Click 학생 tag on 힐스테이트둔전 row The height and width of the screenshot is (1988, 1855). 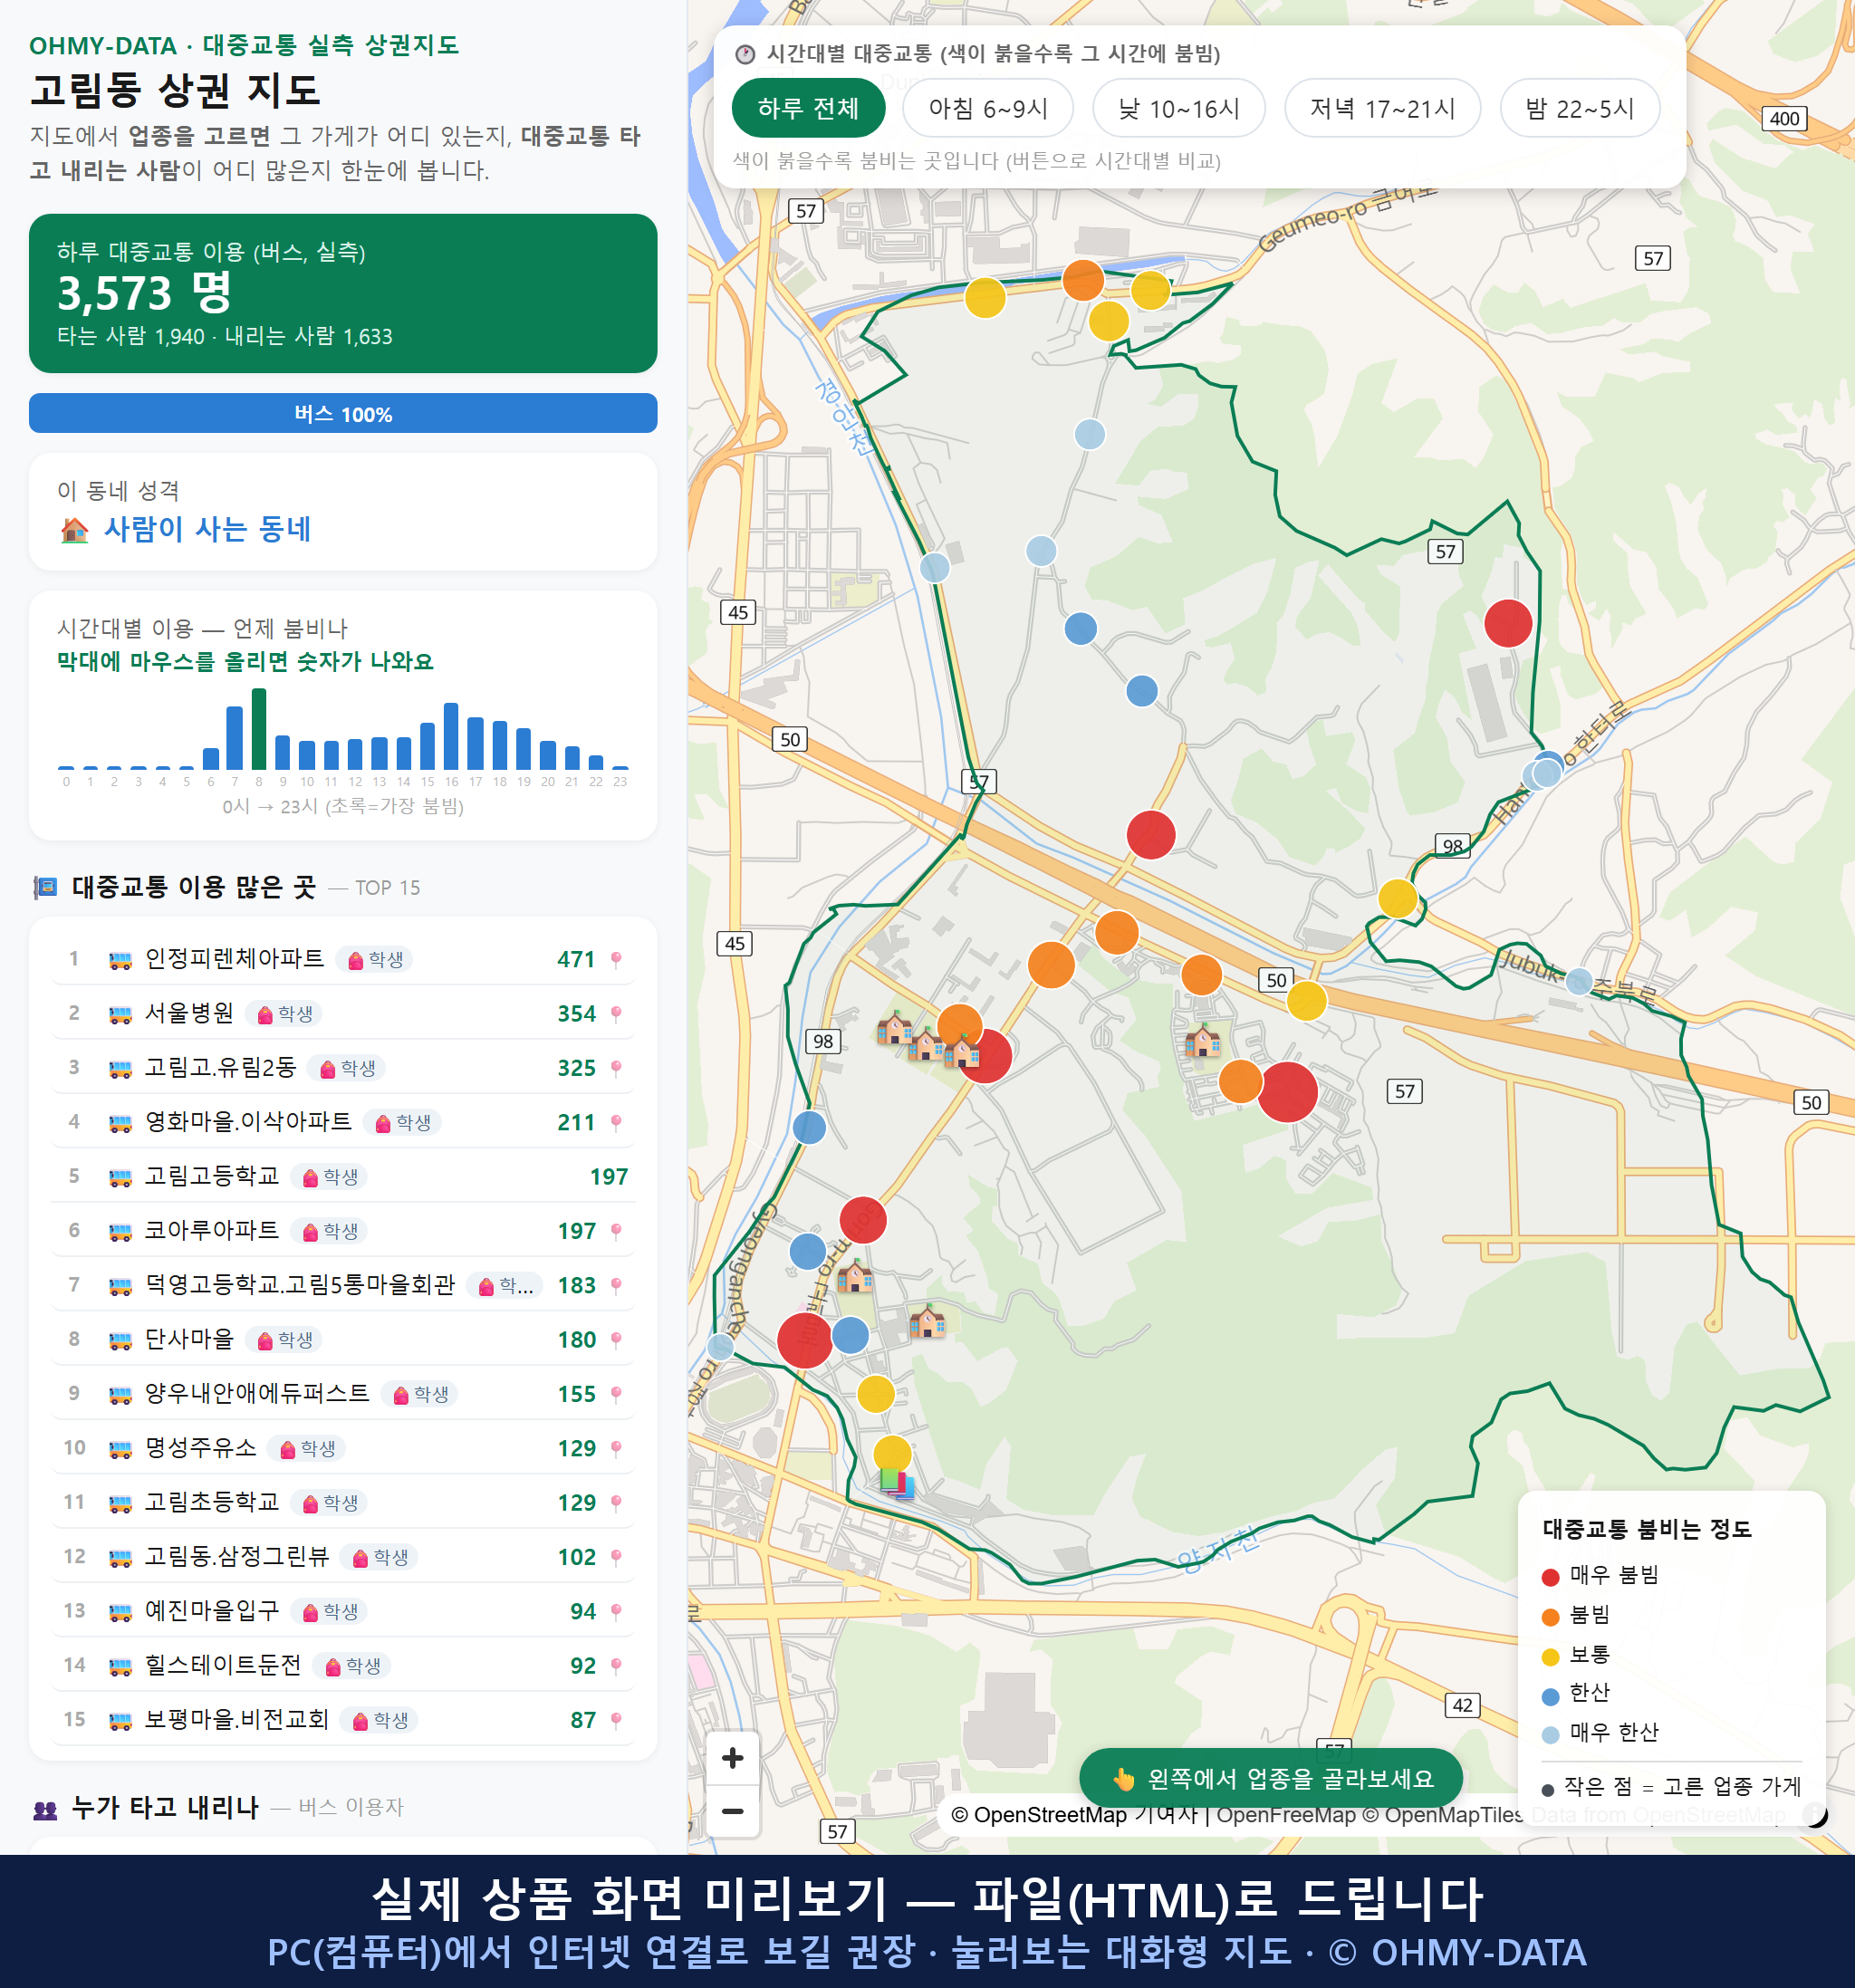[352, 1666]
